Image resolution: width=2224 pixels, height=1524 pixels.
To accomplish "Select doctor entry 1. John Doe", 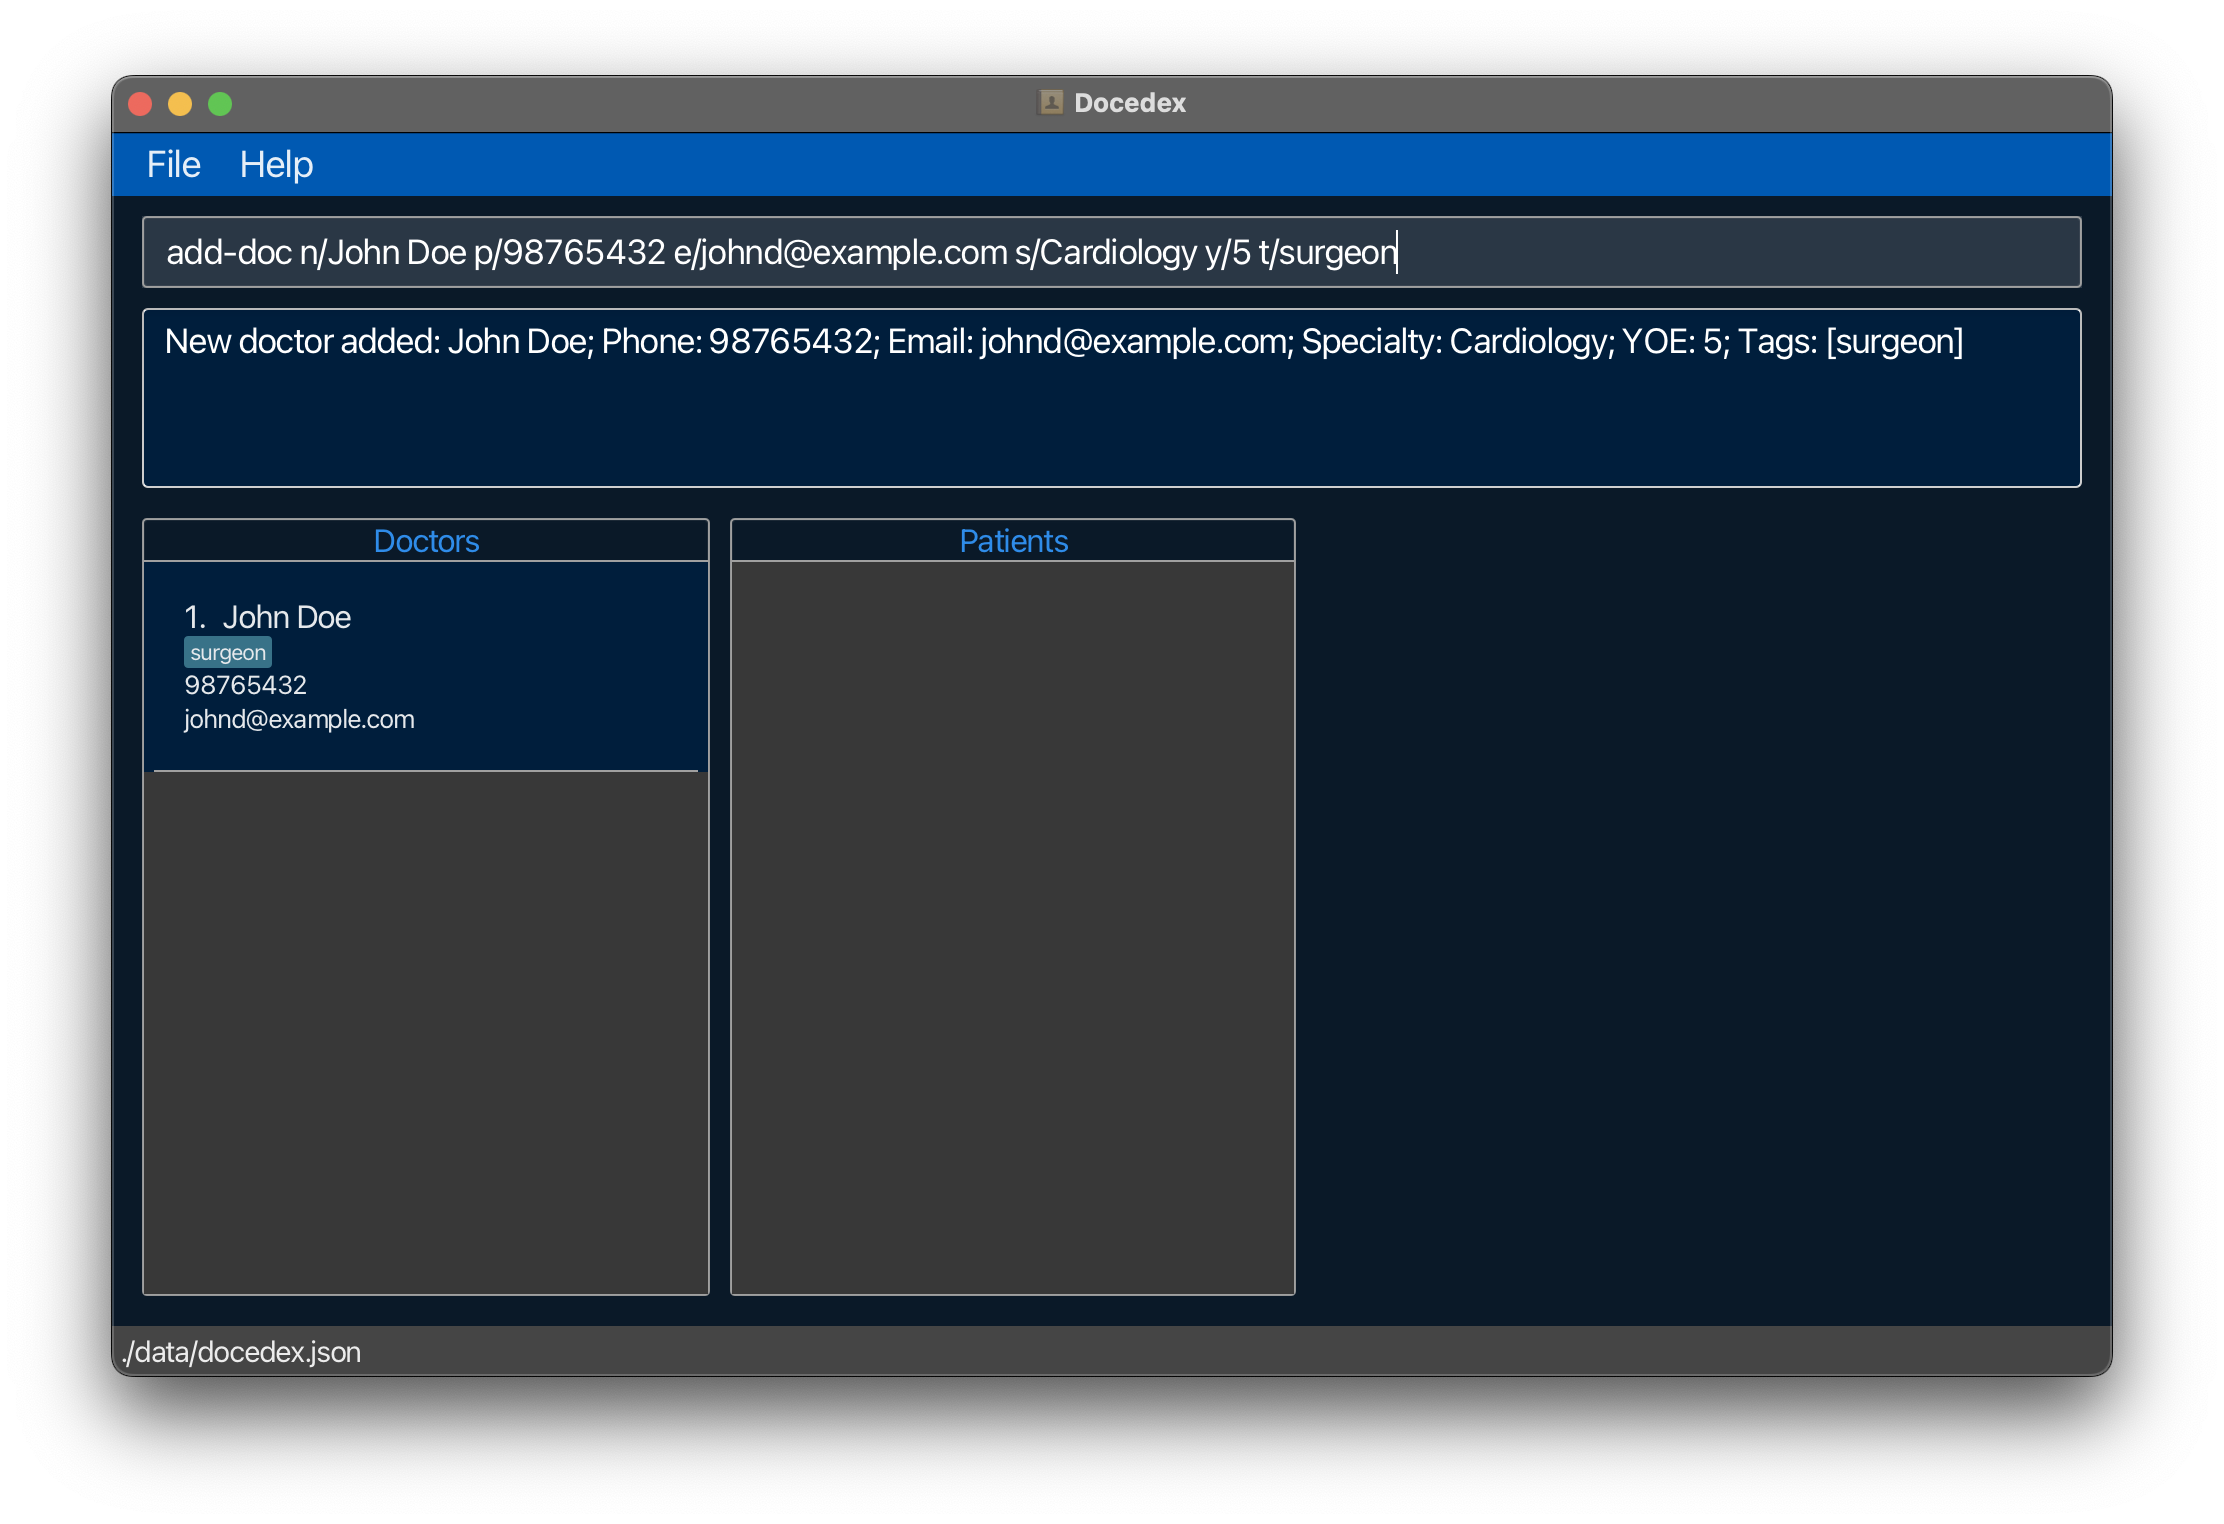I will (426, 667).
